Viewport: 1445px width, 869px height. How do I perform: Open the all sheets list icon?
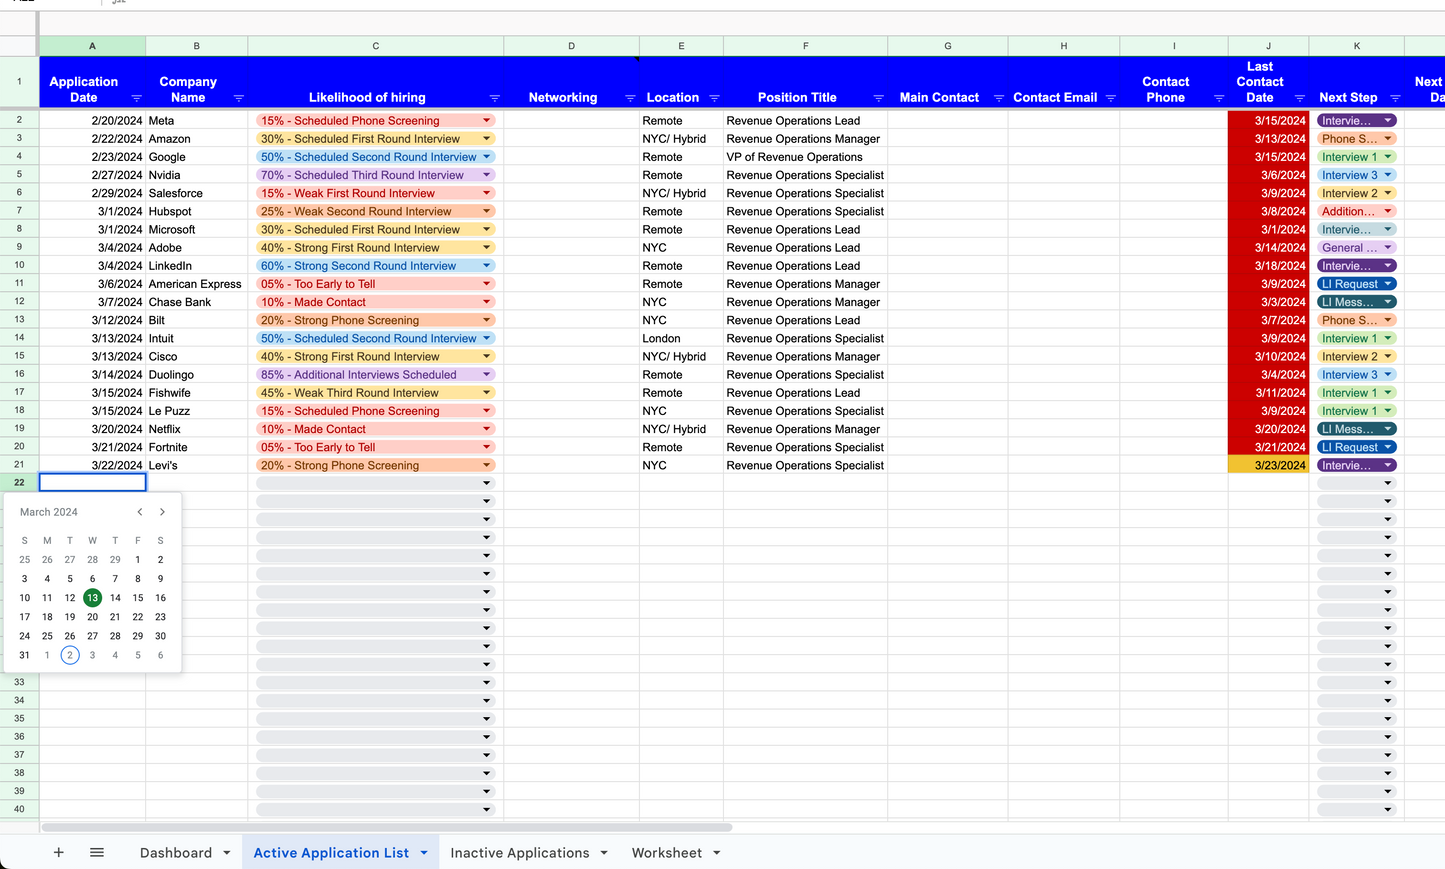(97, 852)
